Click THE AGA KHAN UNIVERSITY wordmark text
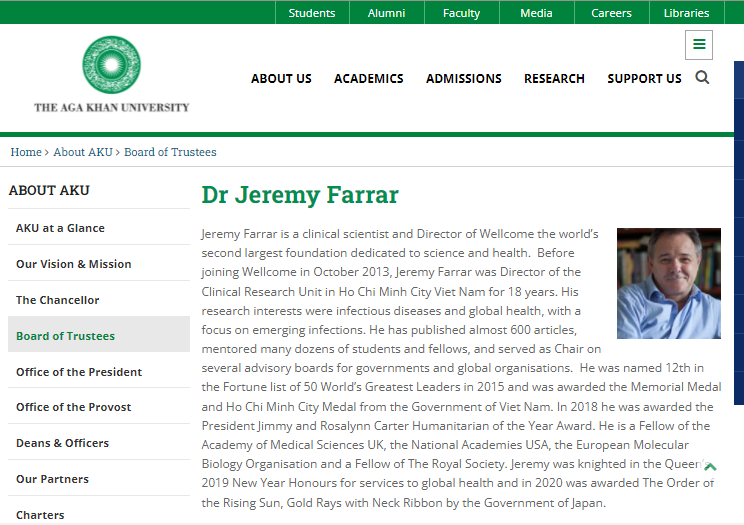 (112, 107)
